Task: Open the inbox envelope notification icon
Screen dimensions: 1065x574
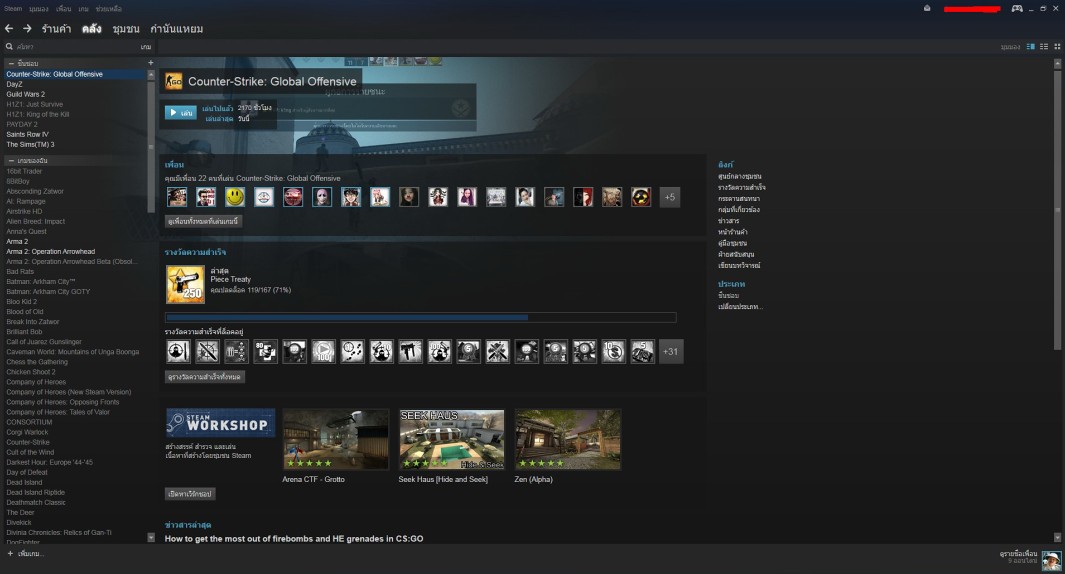Action: tap(927, 8)
